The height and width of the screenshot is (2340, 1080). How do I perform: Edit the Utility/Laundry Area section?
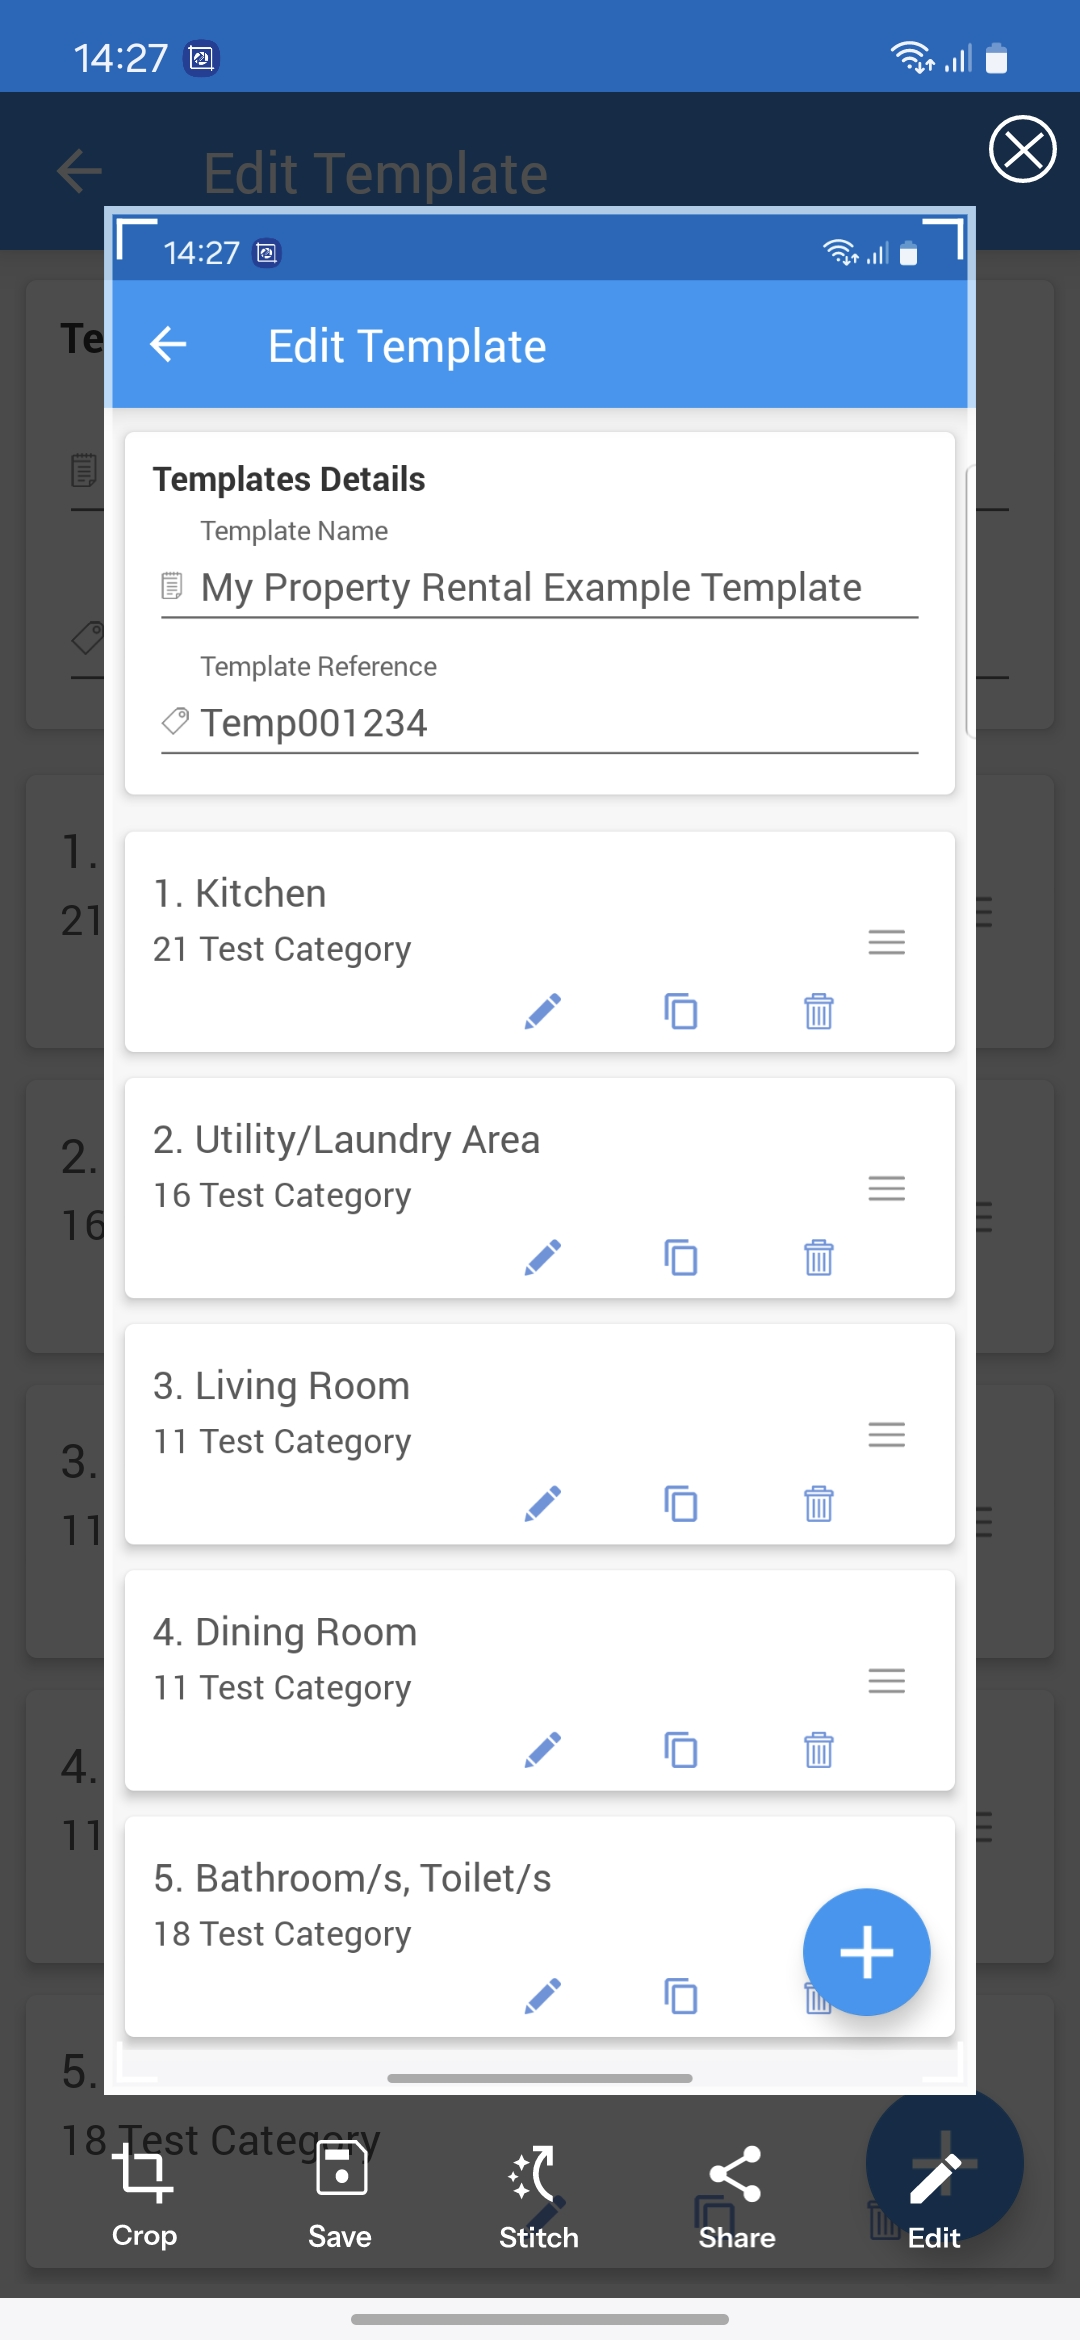pyautogui.click(x=542, y=1257)
